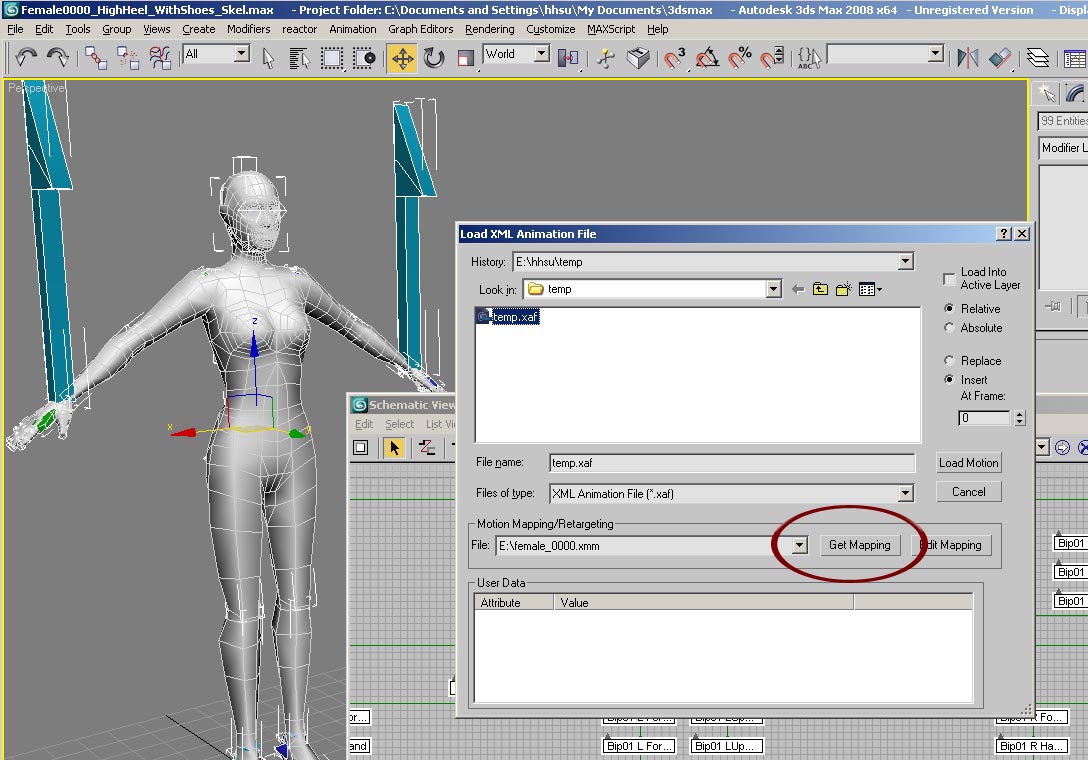1088x760 pixels.
Task: Click the Edit Mapping button
Action: click(951, 545)
